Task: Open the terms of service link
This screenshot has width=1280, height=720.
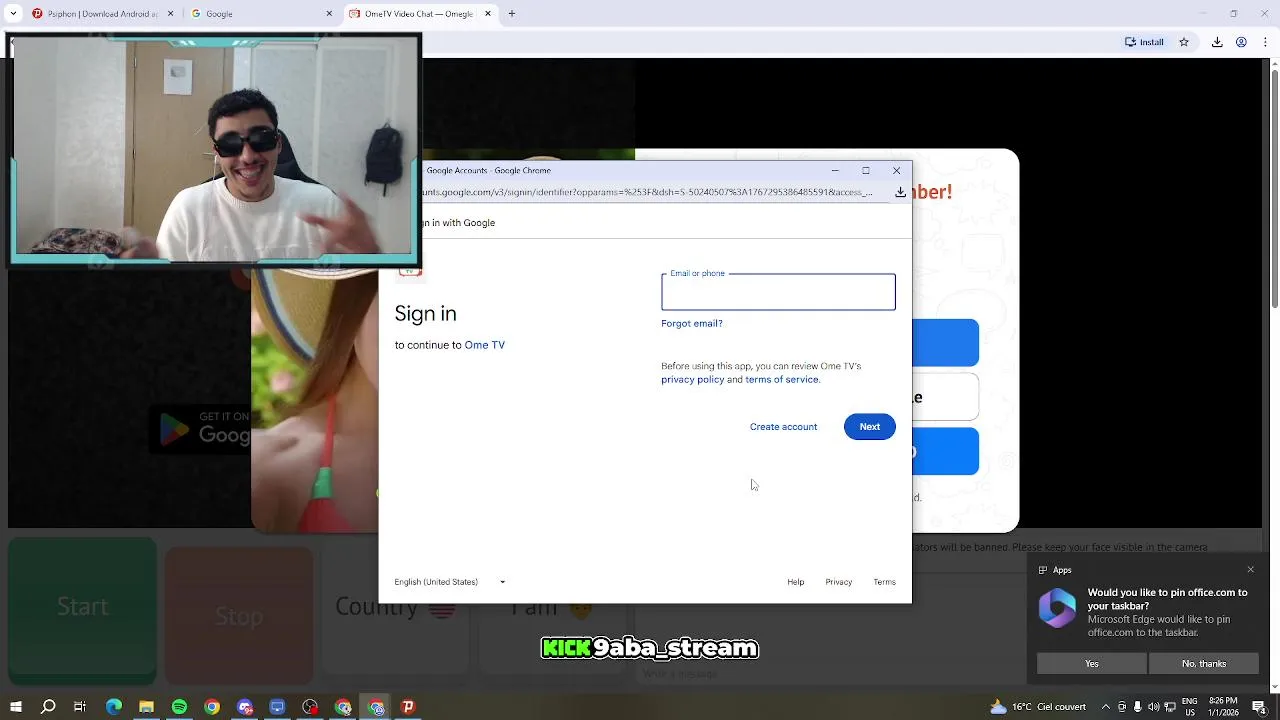Action: (781, 380)
